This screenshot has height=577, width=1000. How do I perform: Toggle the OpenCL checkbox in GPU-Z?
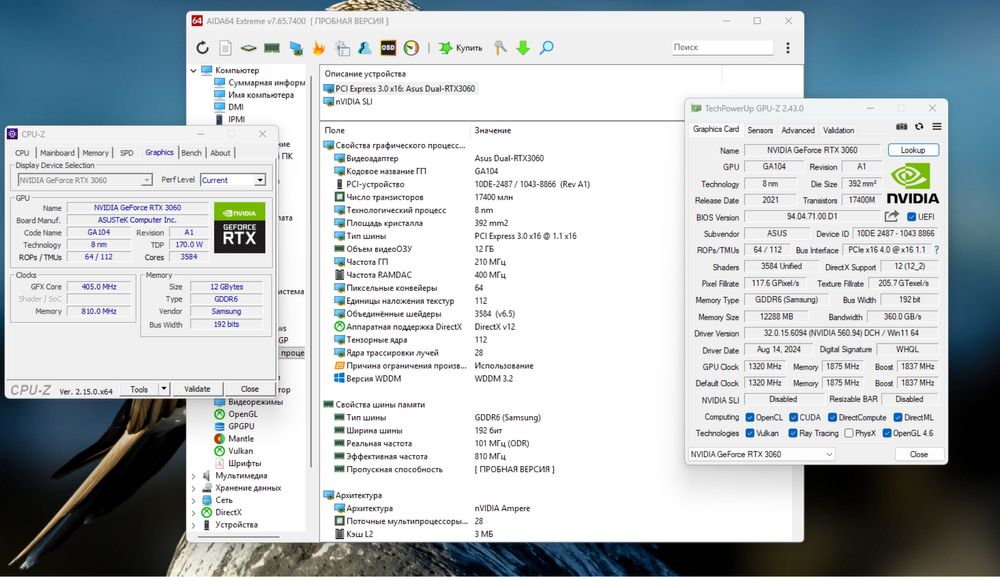tap(750, 417)
